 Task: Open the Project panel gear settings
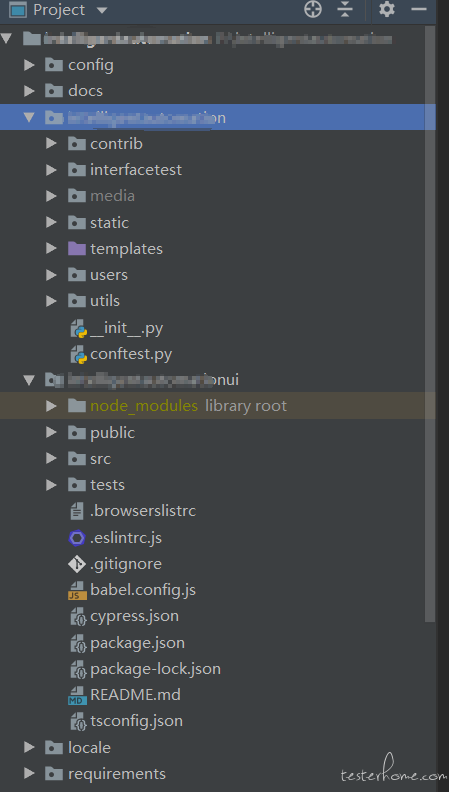[x=387, y=9]
